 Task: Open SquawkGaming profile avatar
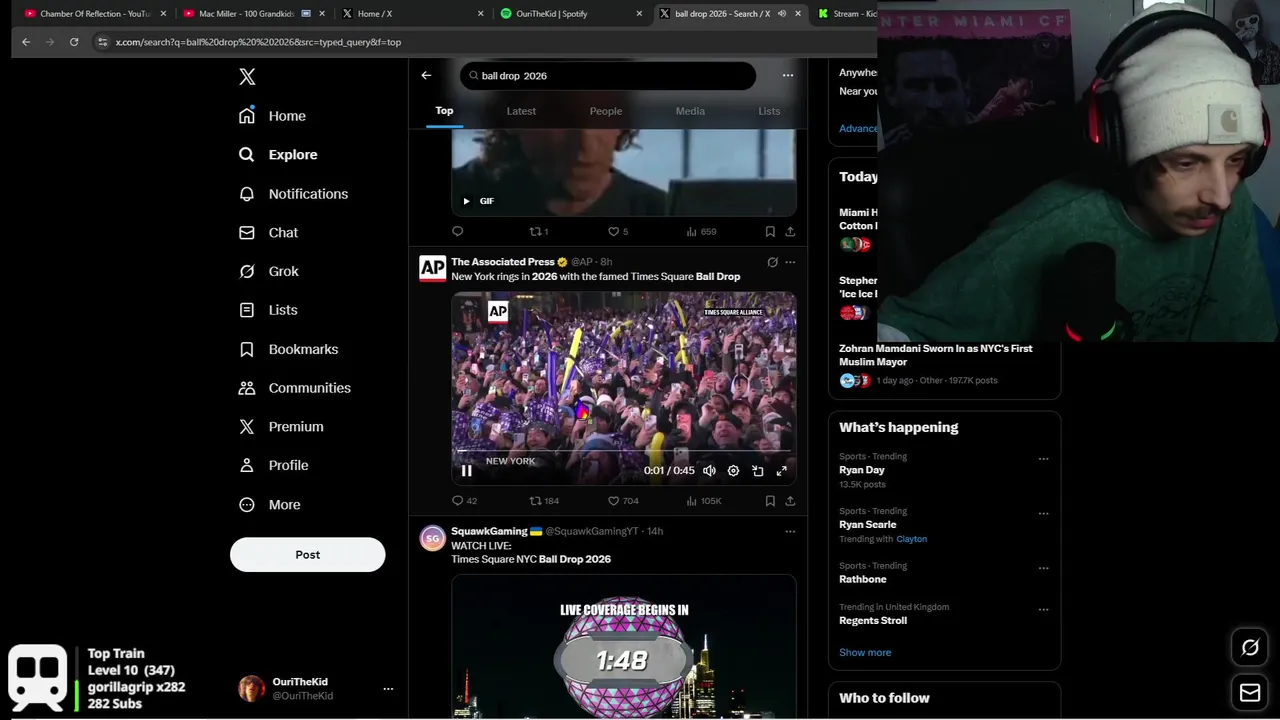click(x=433, y=538)
